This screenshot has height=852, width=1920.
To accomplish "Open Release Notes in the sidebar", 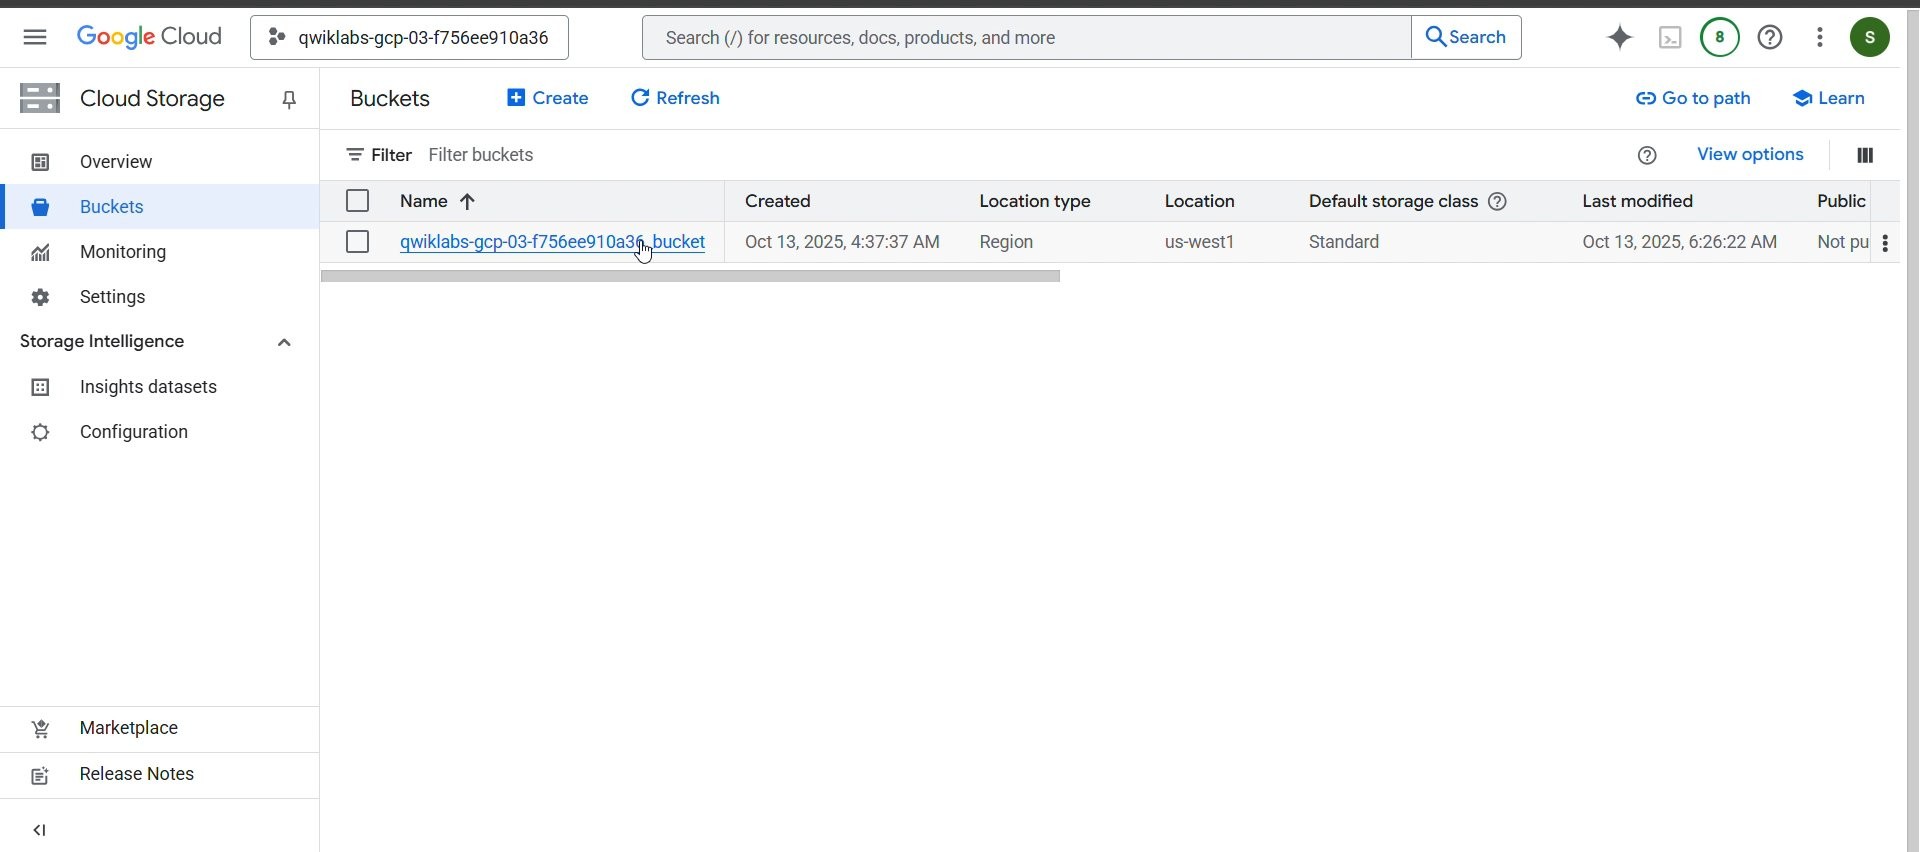I will pos(160,774).
